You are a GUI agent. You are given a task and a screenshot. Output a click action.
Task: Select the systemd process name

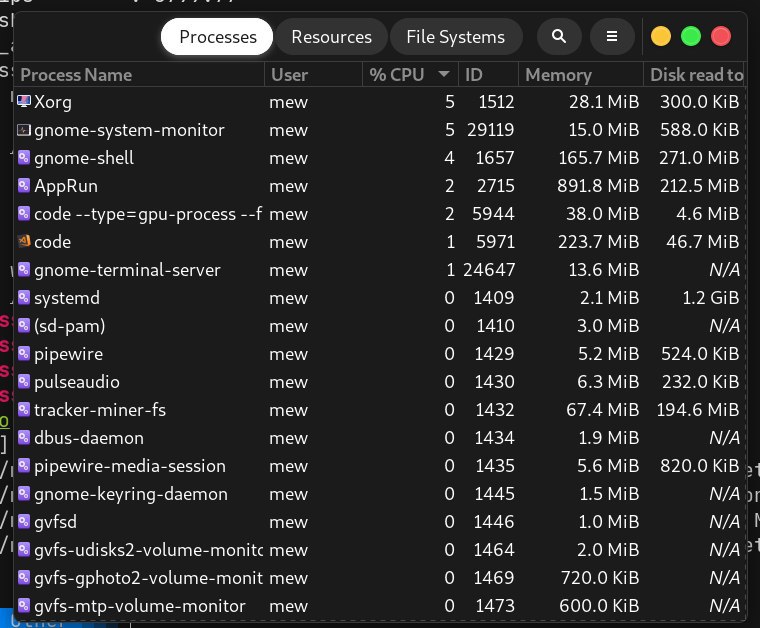coord(67,298)
